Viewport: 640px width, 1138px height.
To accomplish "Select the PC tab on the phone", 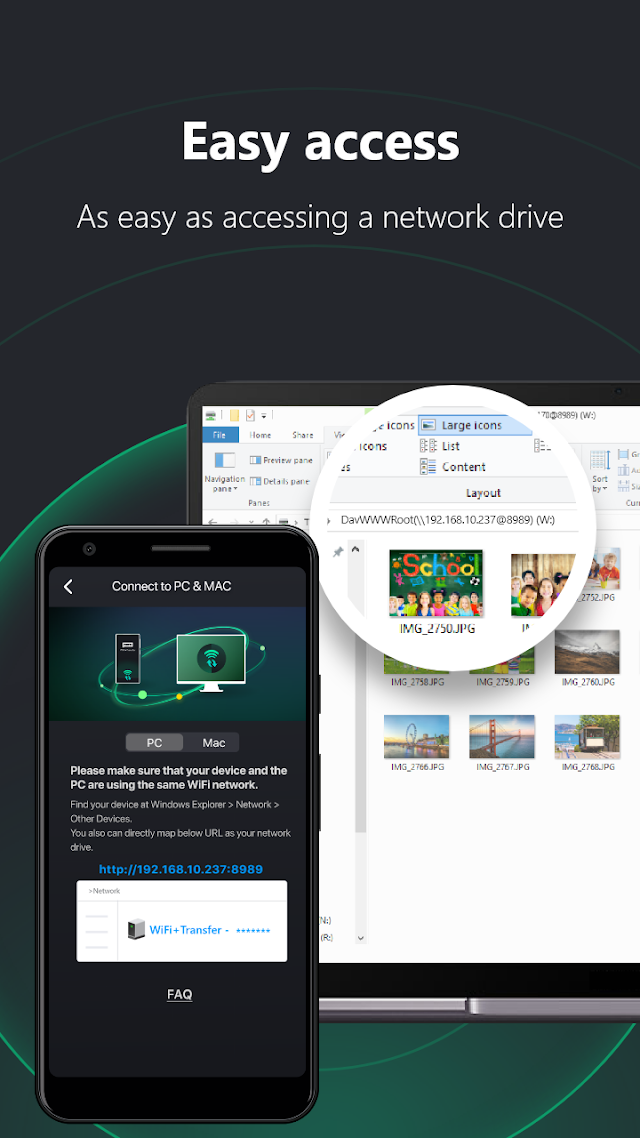I will click(155, 742).
